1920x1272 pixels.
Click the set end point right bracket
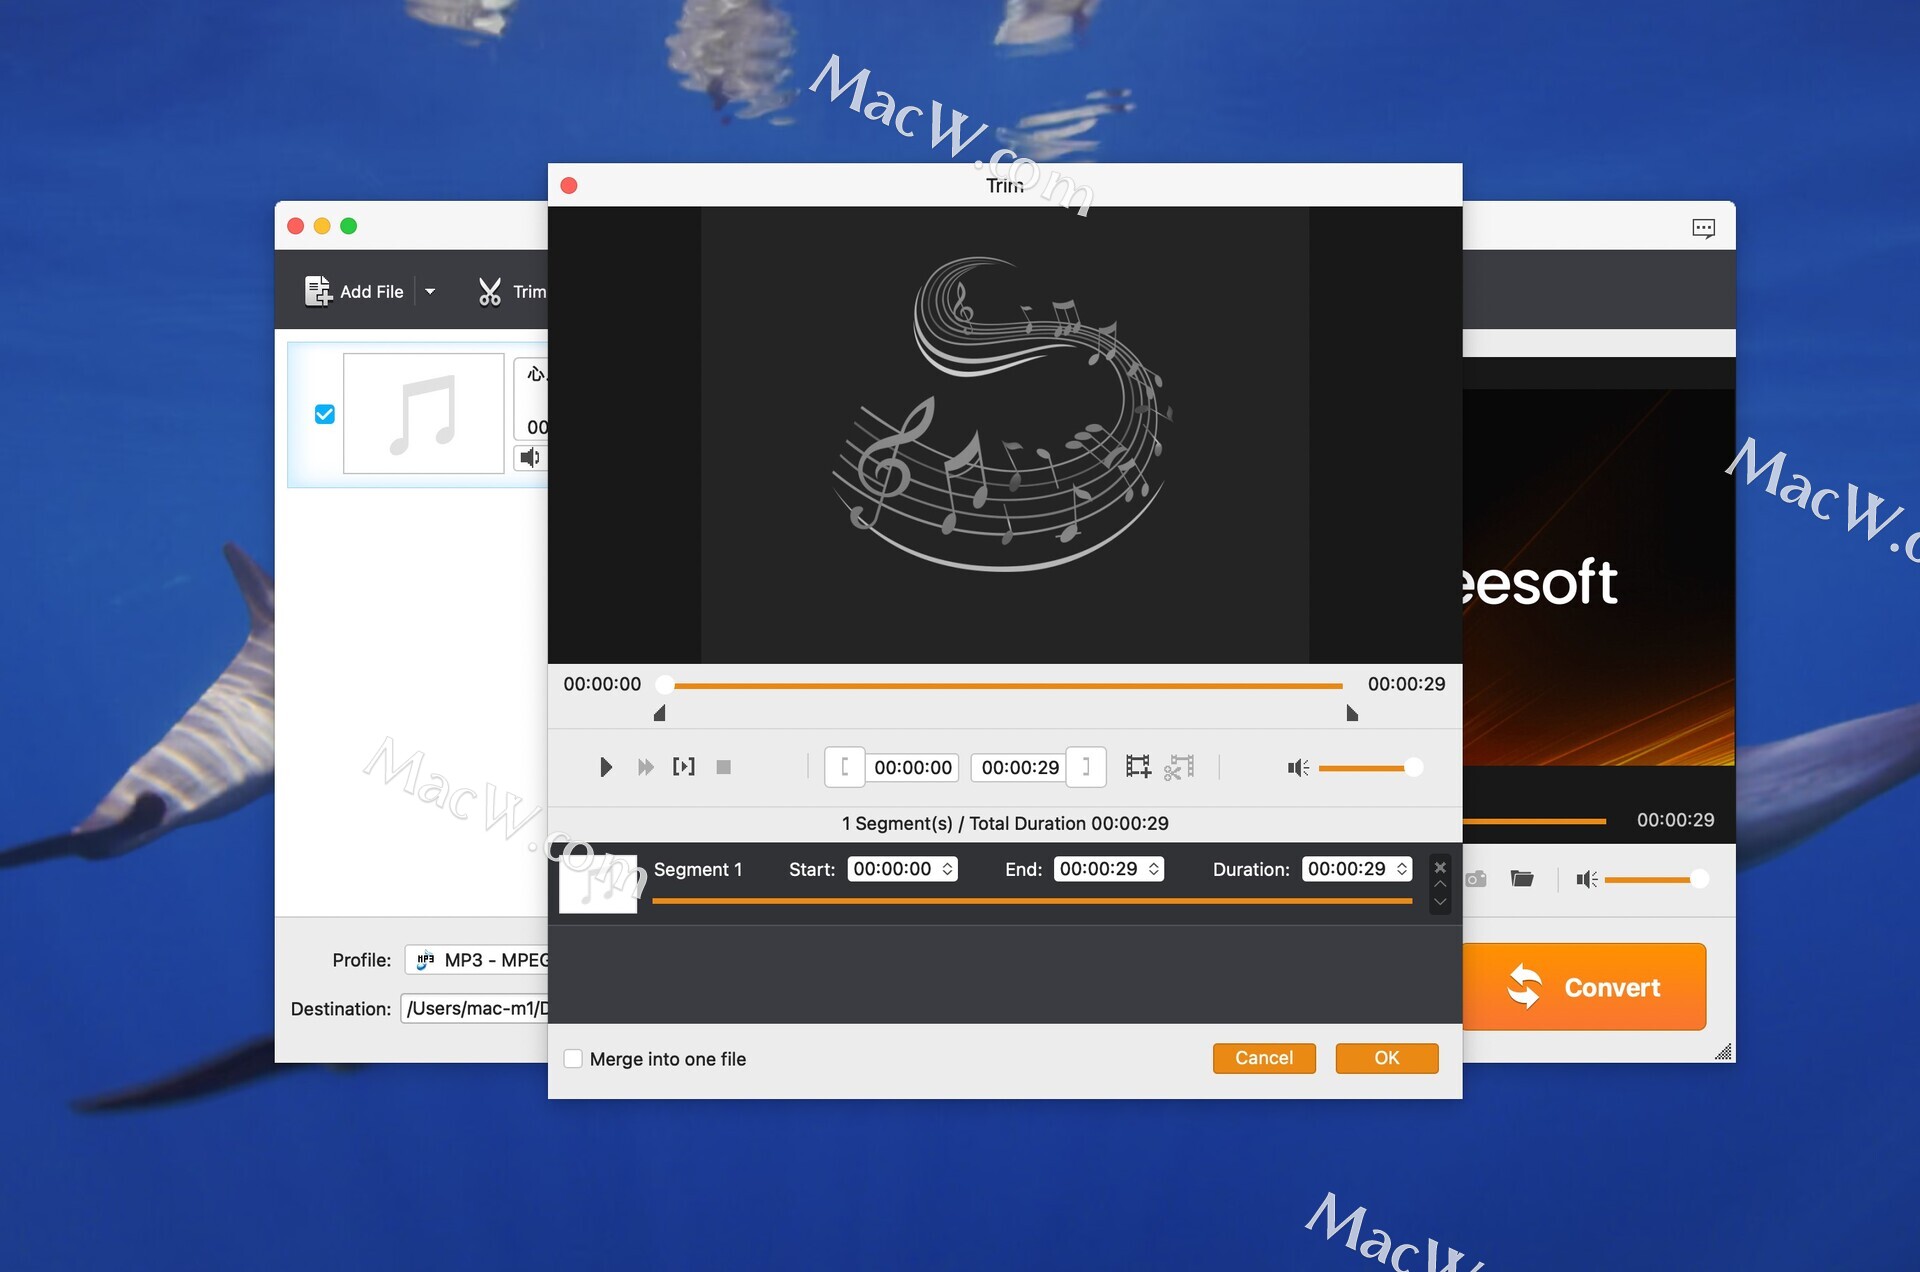(1086, 767)
